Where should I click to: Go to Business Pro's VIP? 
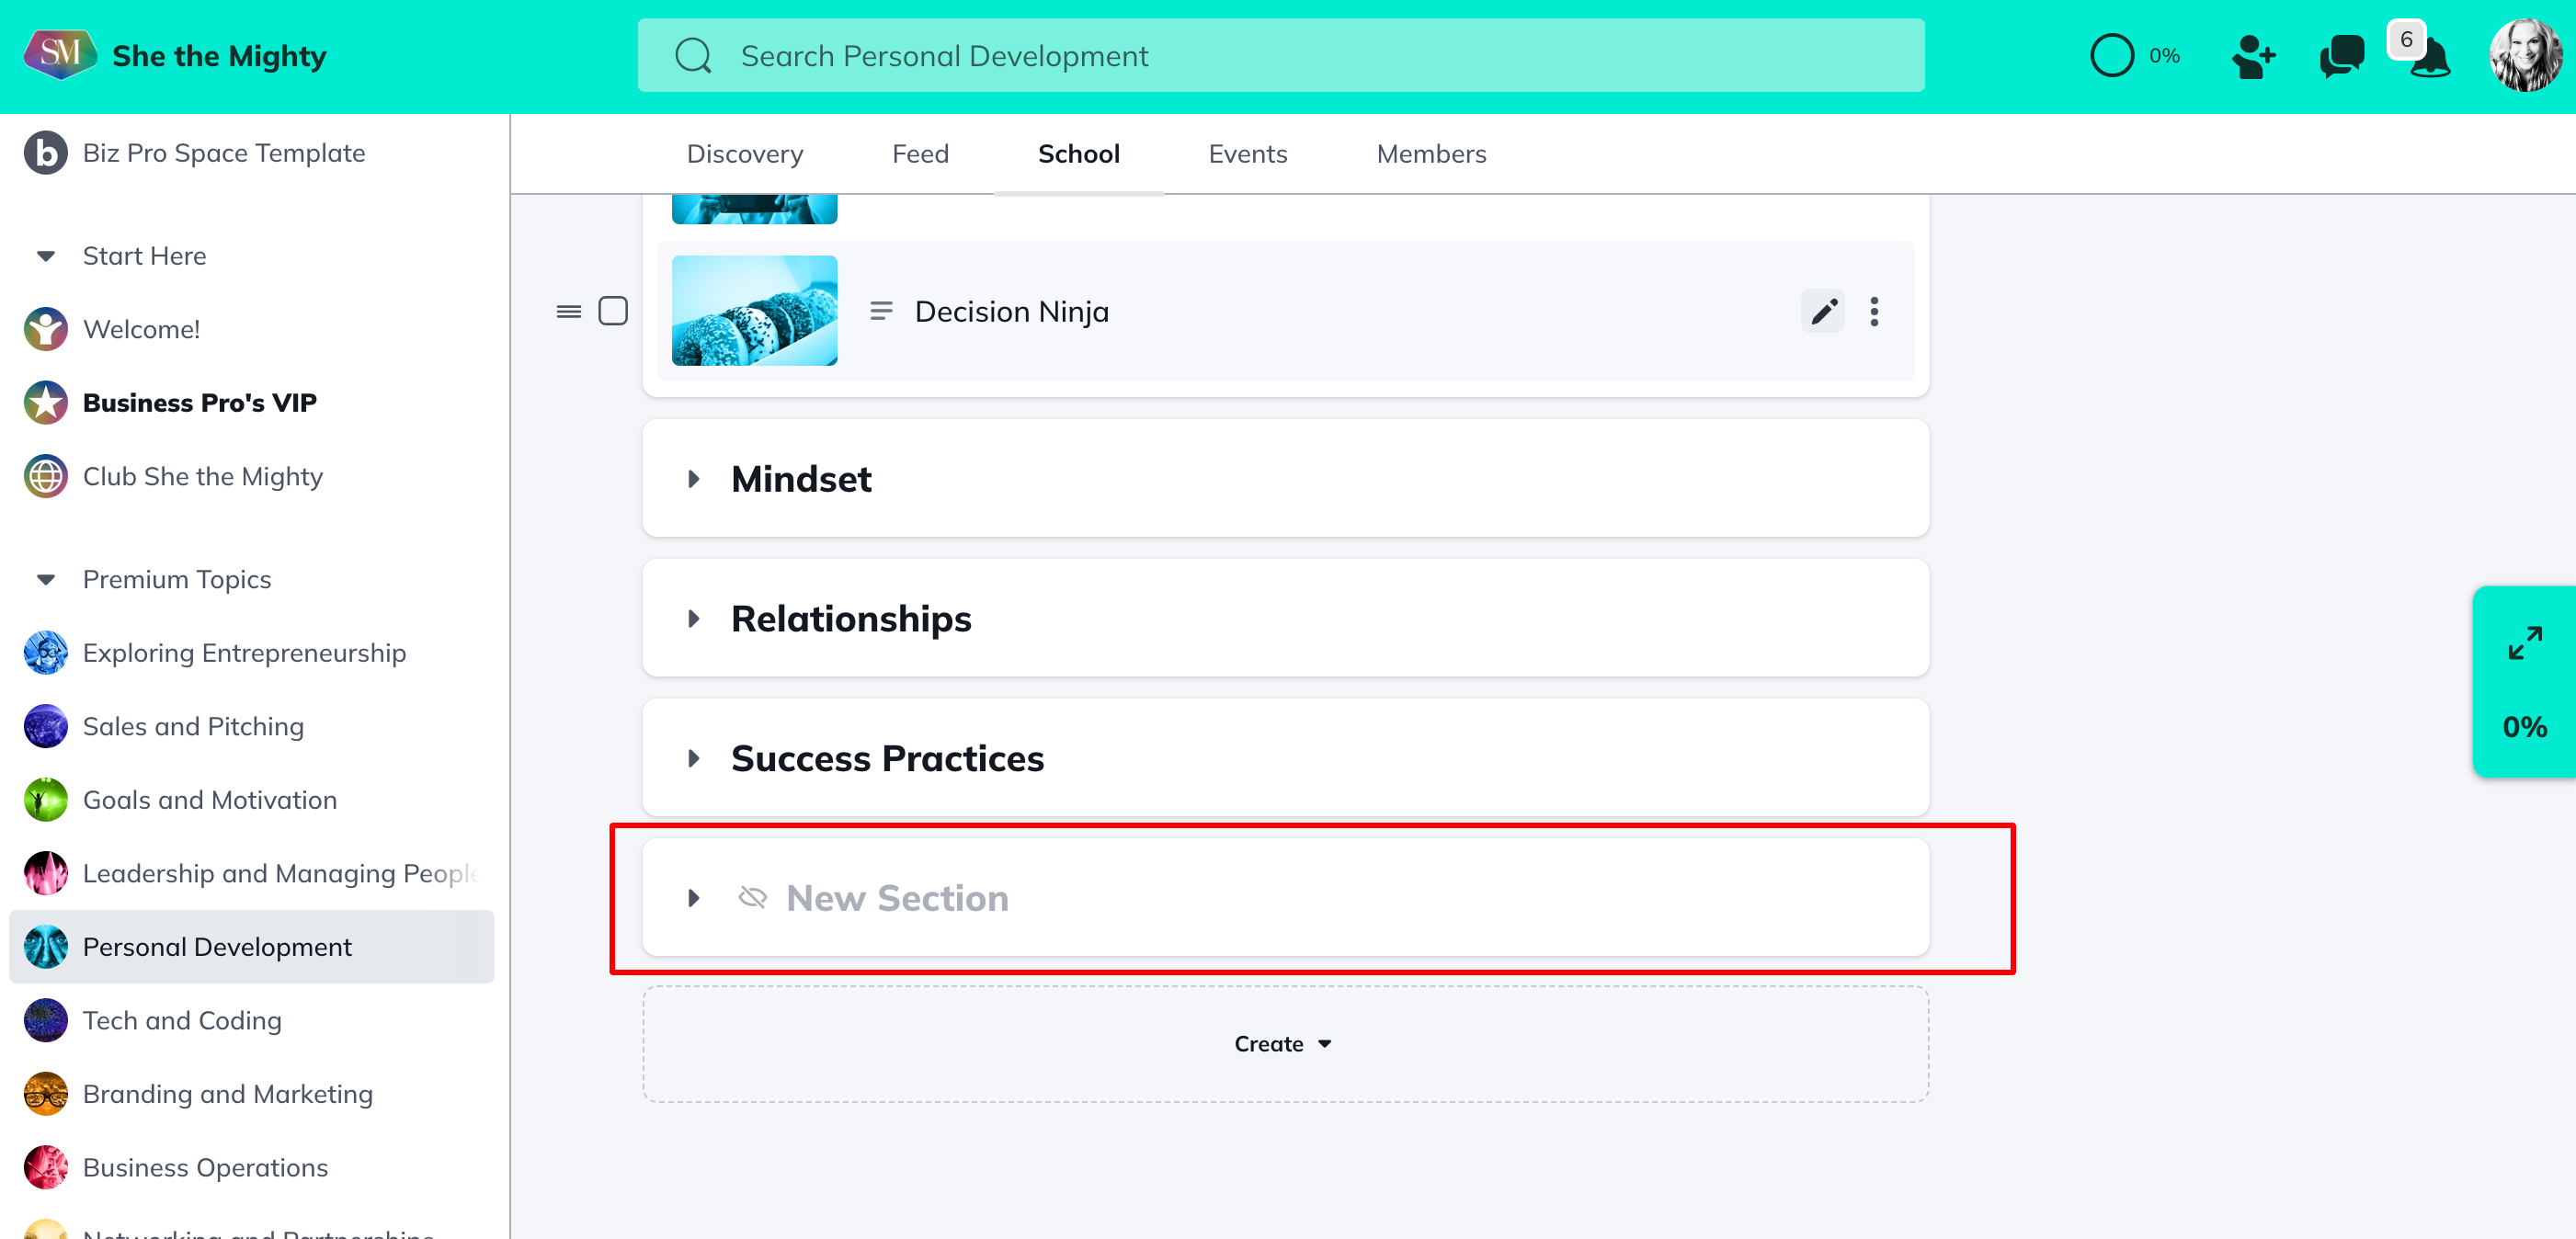point(199,403)
